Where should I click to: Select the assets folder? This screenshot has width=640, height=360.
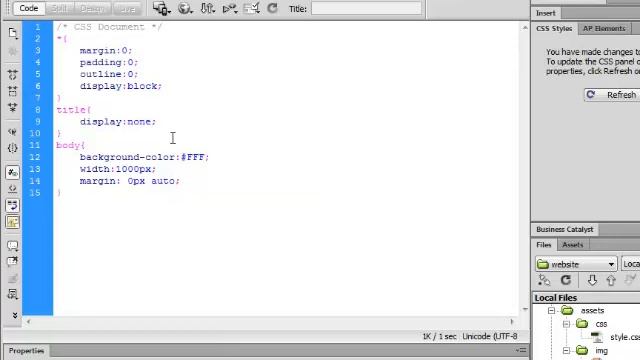[x=592, y=311]
